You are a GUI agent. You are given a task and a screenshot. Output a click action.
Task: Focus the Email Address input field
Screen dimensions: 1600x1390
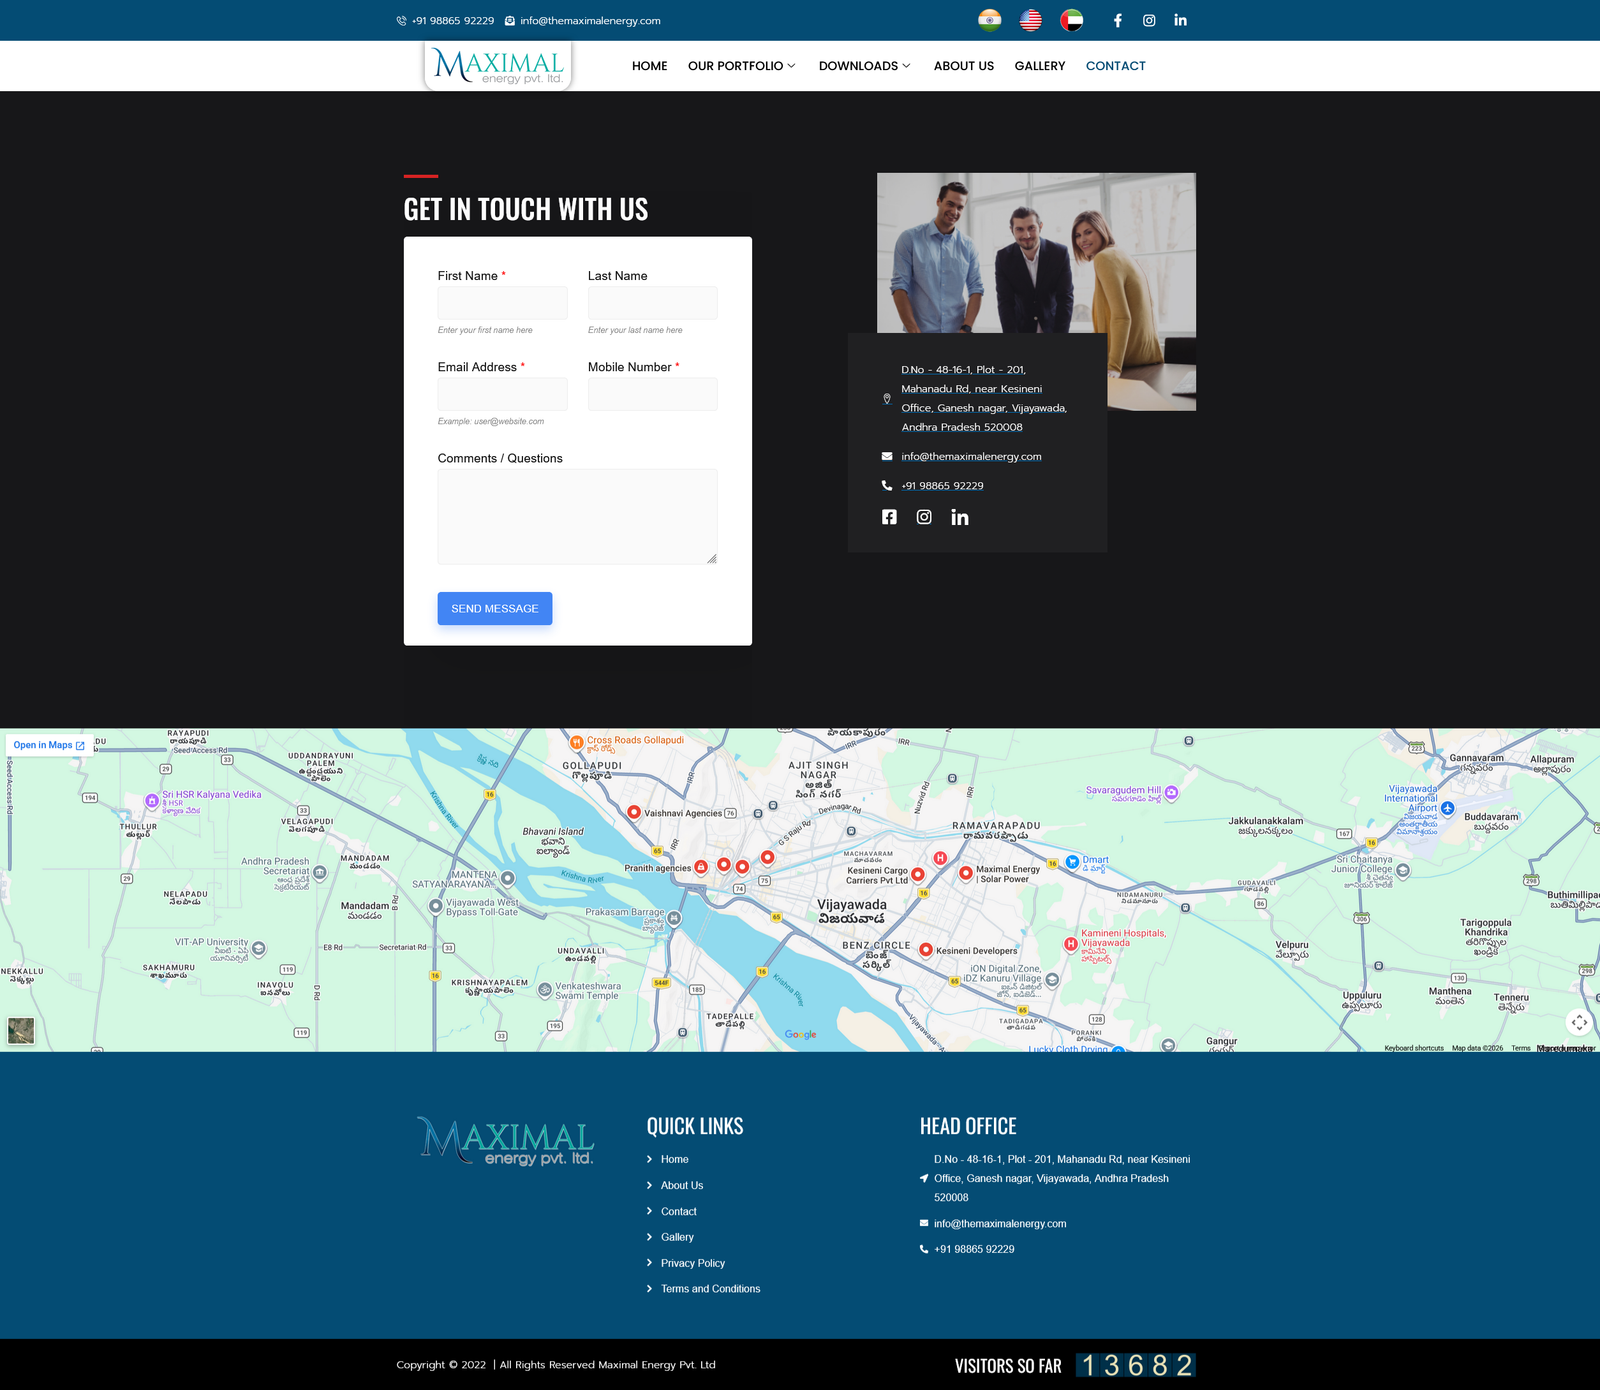pos(502,394)
